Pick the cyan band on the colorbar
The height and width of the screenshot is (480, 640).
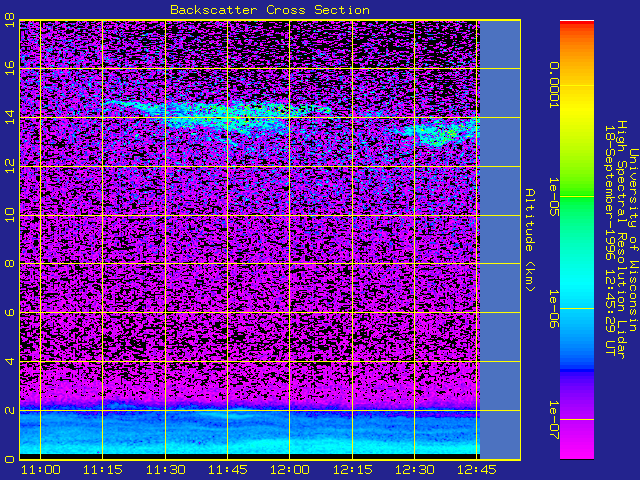[577, 286]
